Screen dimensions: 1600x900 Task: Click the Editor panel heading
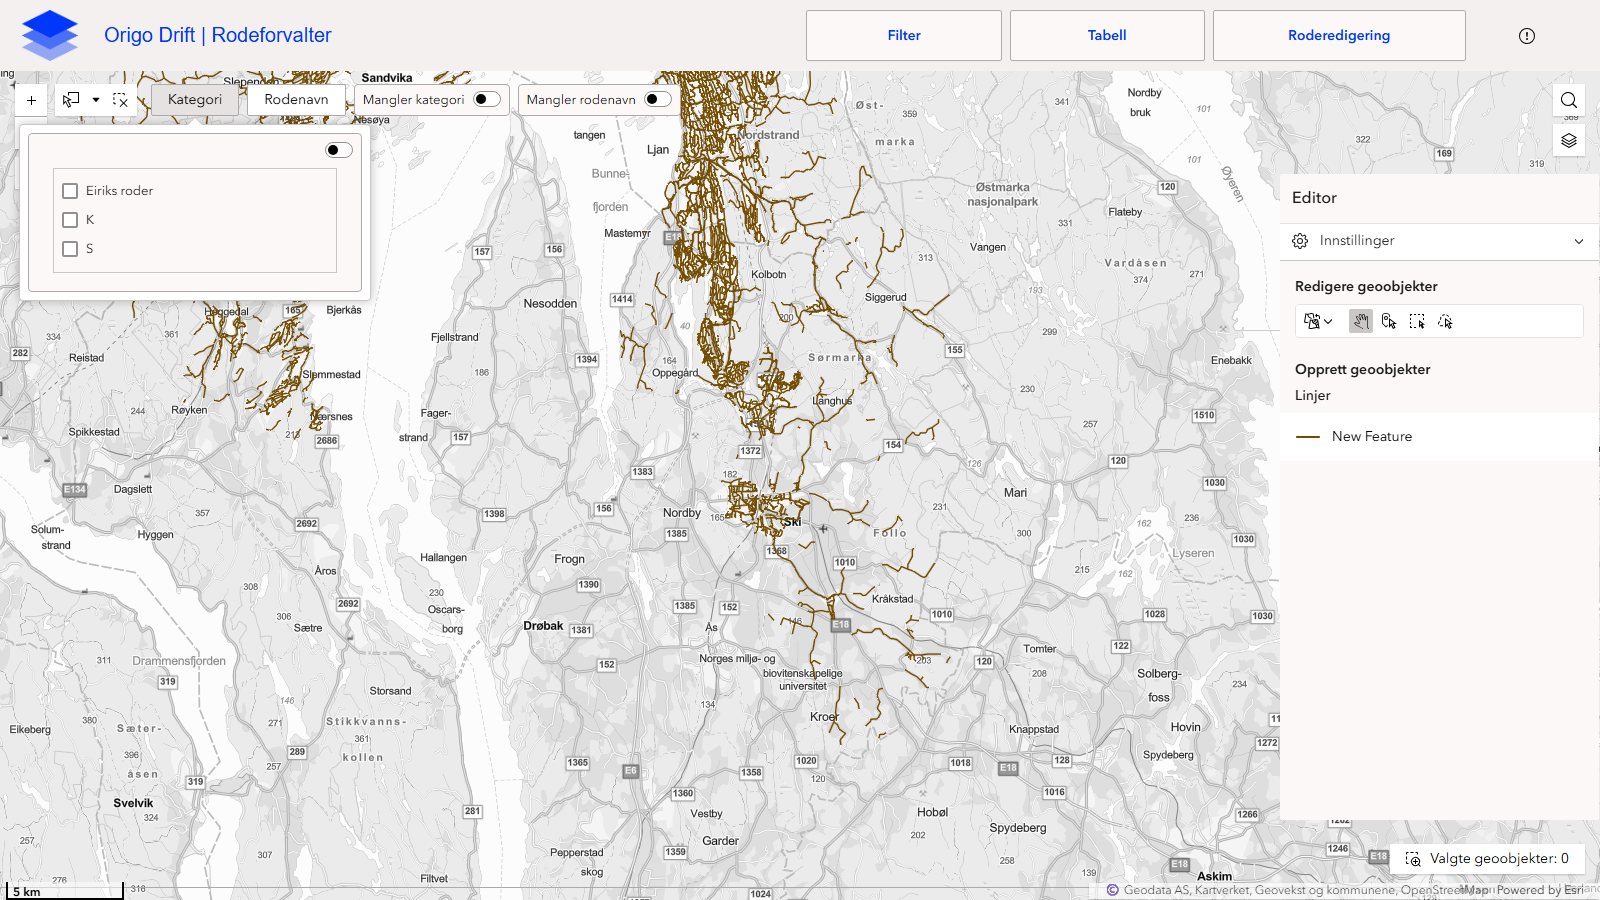(x=1314, y=198)
